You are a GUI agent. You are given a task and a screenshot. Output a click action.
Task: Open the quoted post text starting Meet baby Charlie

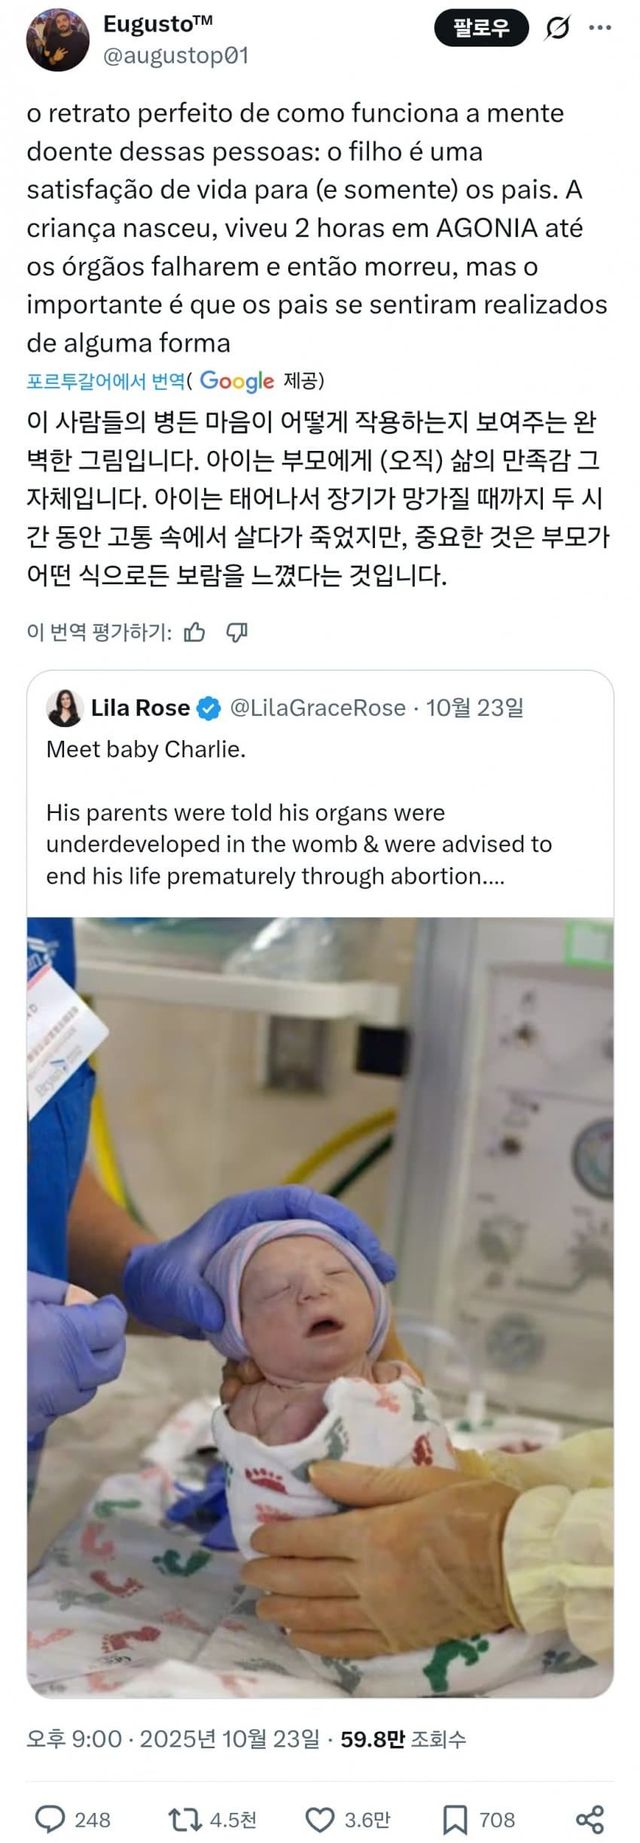coord(300,812)
